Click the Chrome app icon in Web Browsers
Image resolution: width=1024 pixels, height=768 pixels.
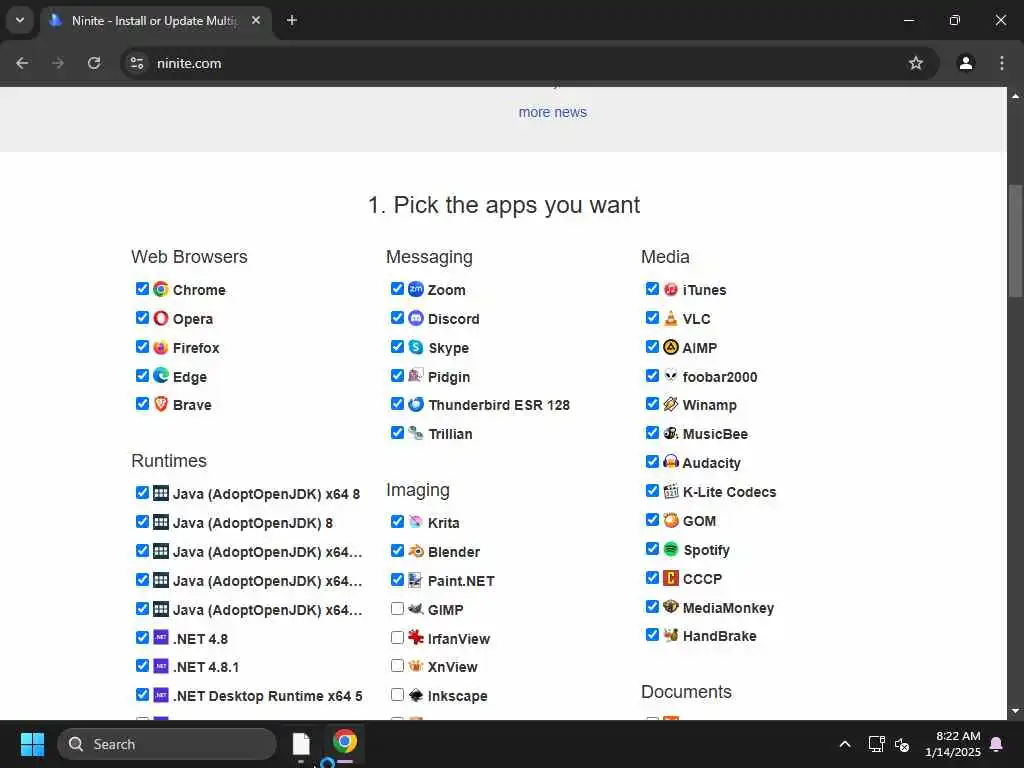coord(161,289)
